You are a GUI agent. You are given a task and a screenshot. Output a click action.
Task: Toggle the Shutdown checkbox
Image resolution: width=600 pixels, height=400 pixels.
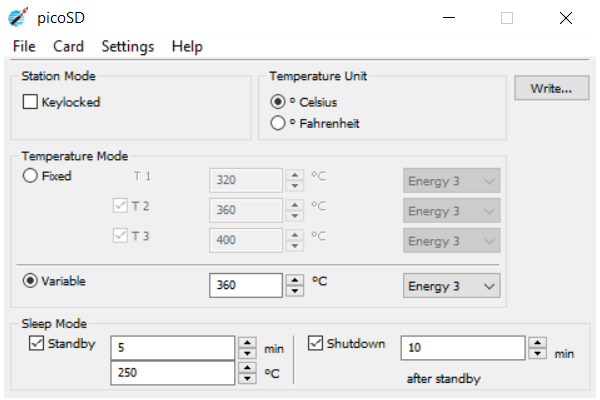315,344
